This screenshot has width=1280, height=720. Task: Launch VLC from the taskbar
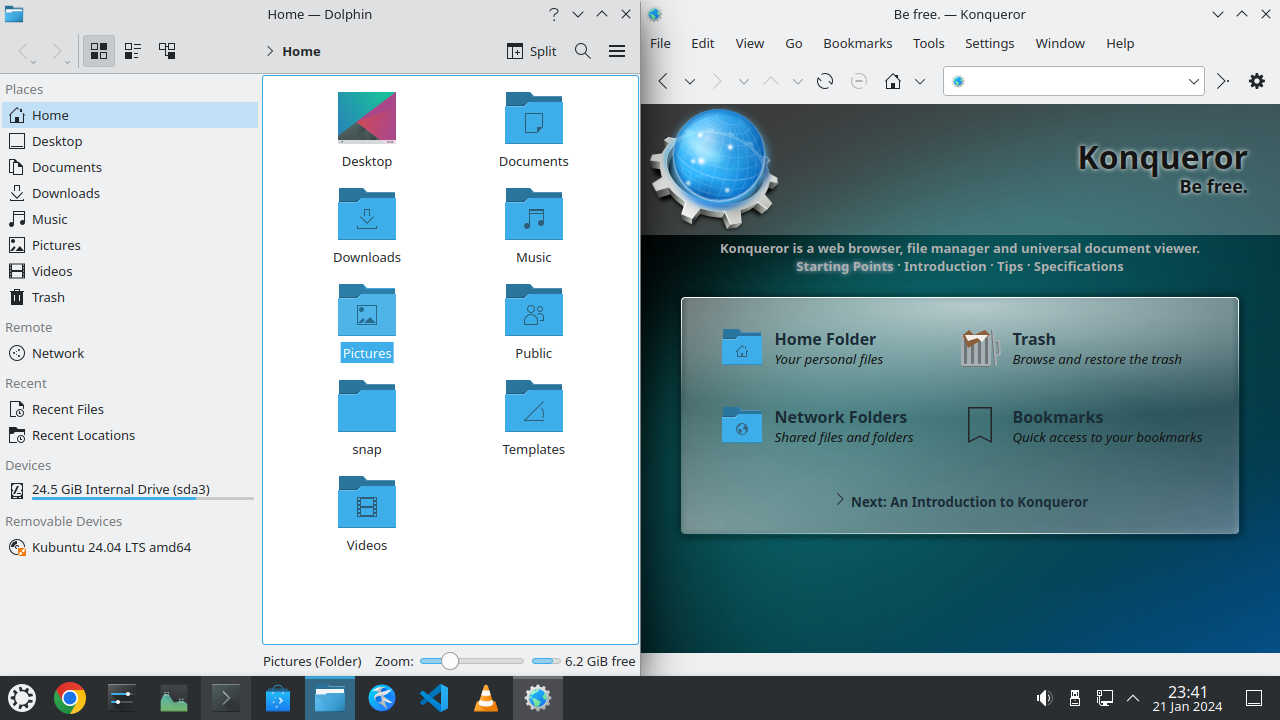[486, 698]
